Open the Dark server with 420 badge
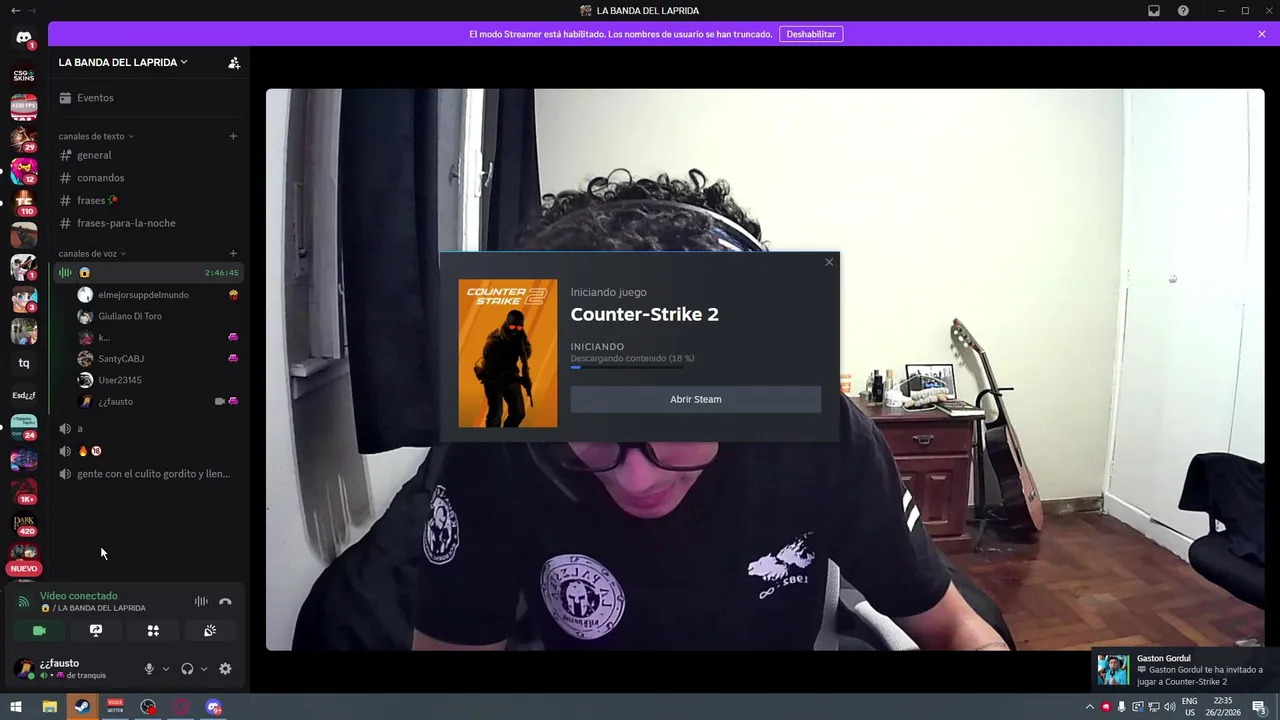1280x720 pixels. 24,523
